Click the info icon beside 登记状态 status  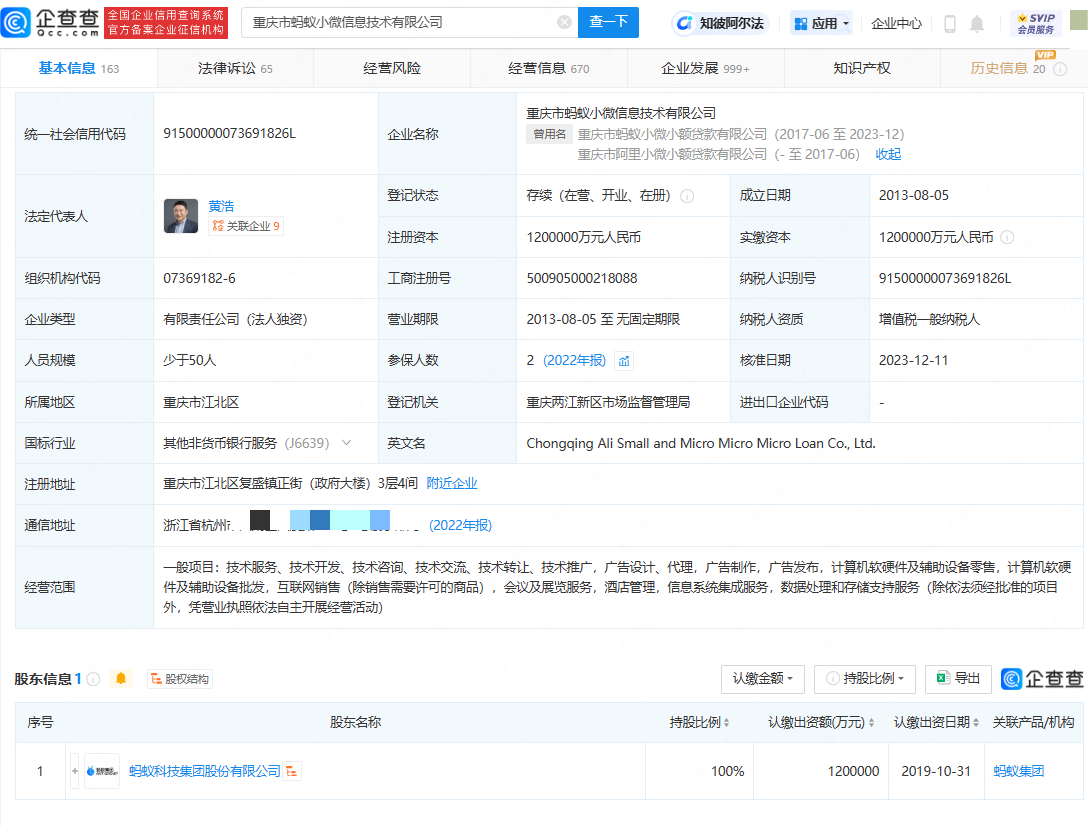687,196
